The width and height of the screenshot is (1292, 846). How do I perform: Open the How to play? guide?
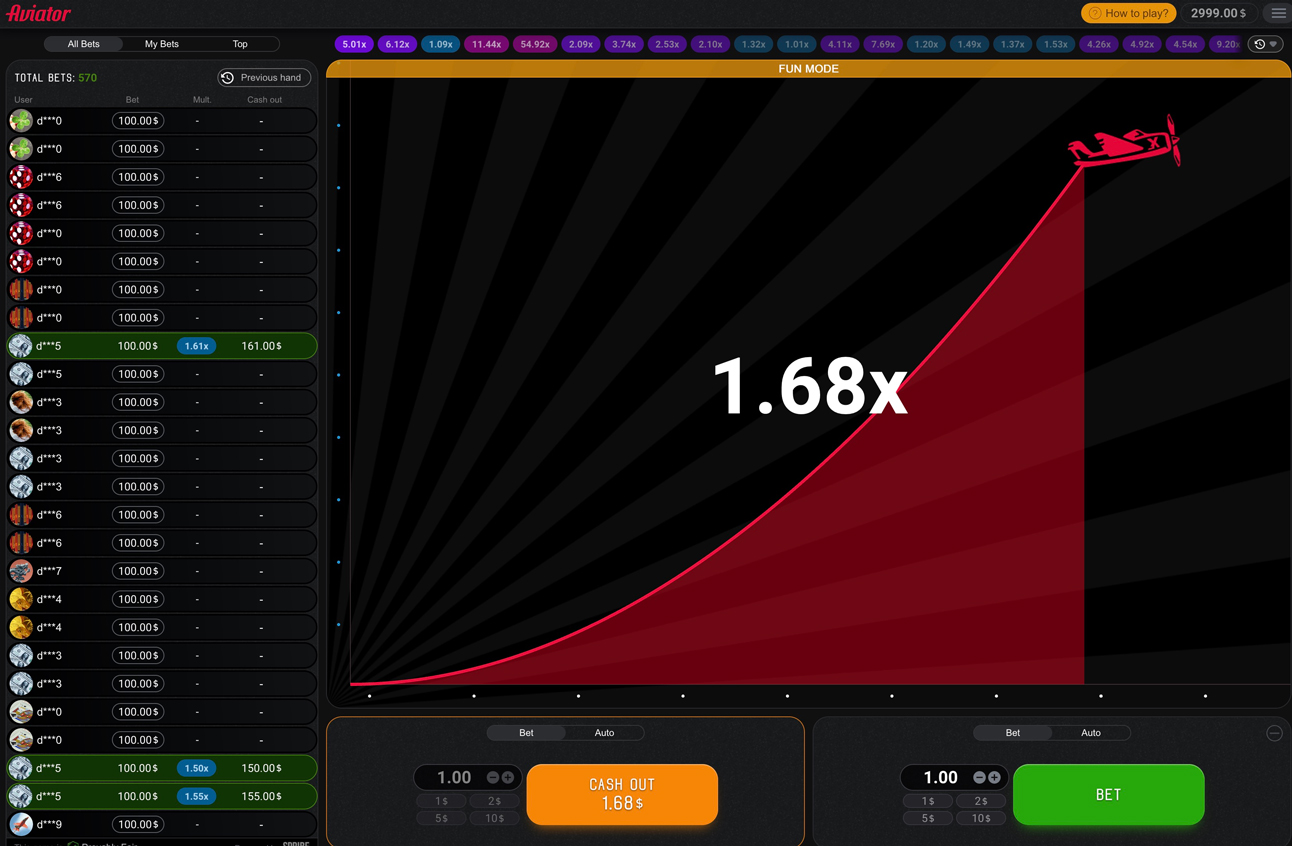(x=1129, y=13)
